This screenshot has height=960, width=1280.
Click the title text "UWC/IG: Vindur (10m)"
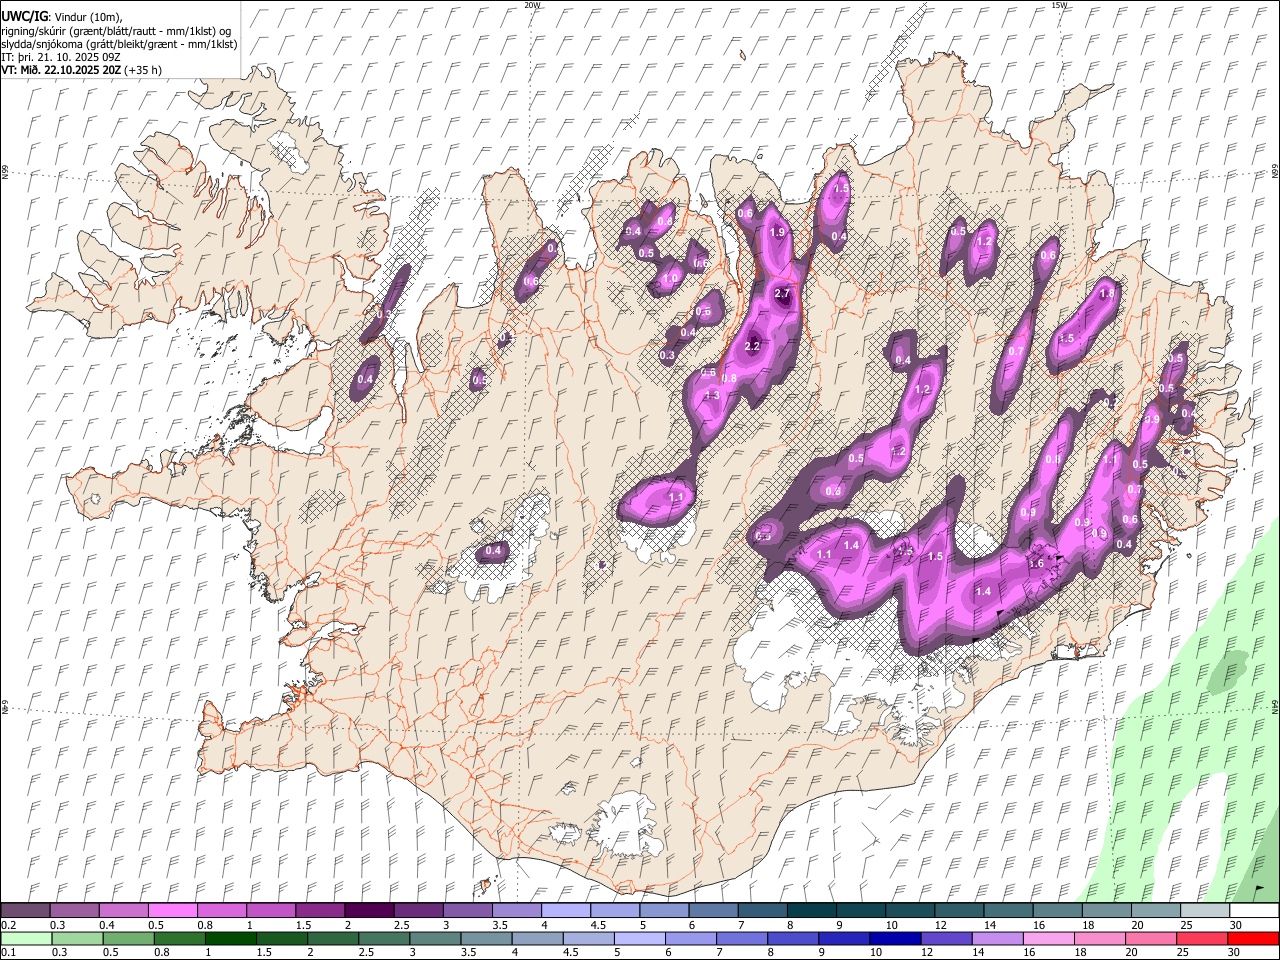tap(61, 17)
